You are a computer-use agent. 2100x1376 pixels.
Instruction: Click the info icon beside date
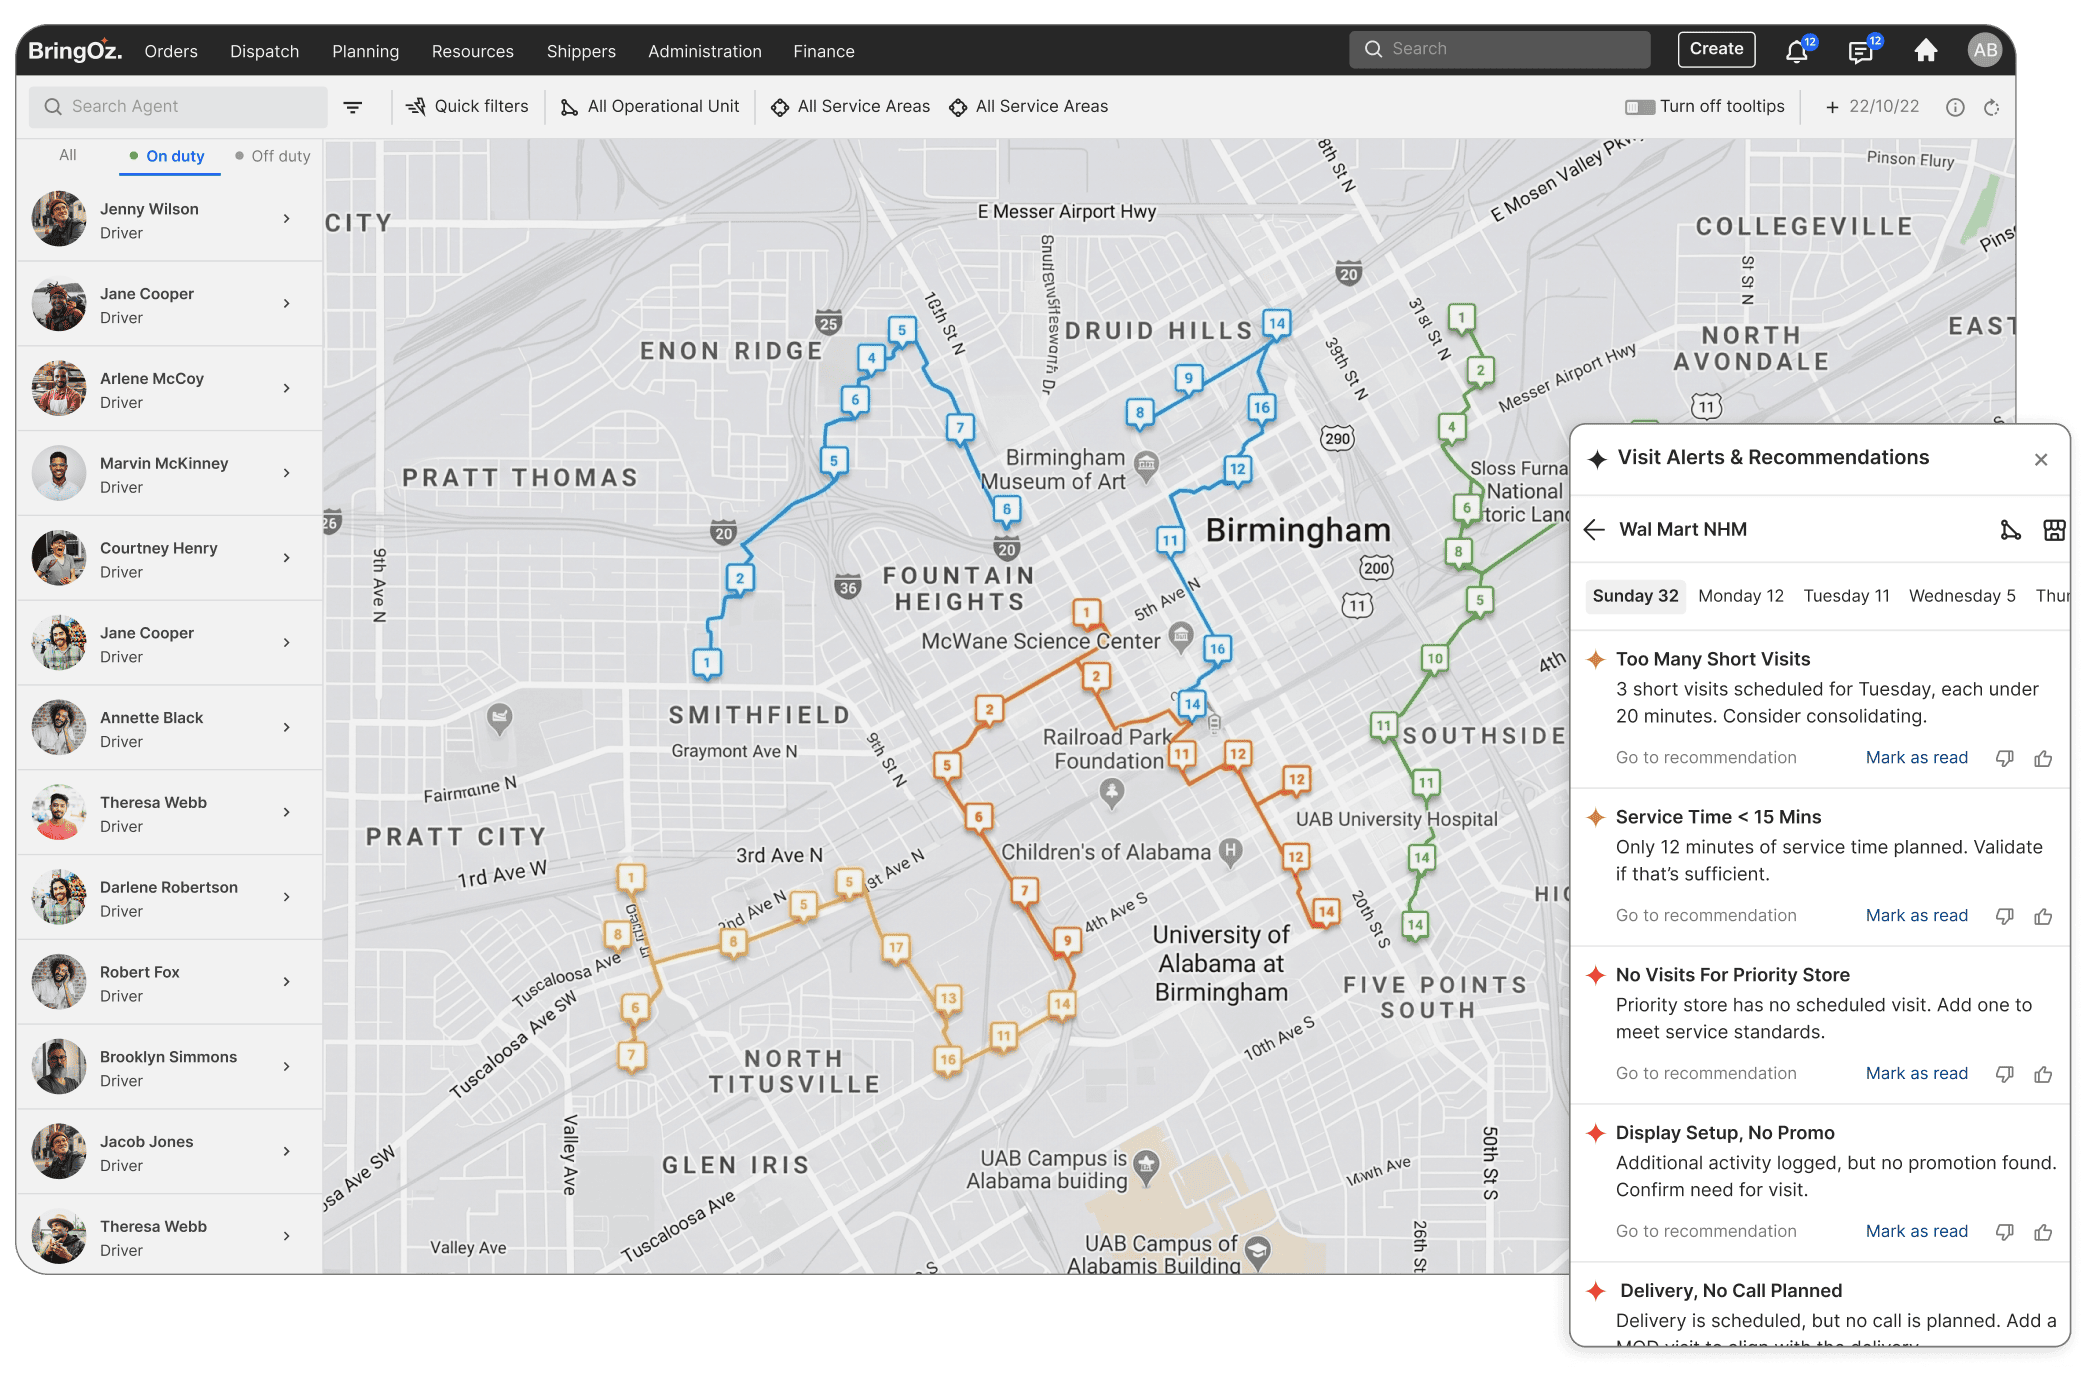tap(1955, 107)
